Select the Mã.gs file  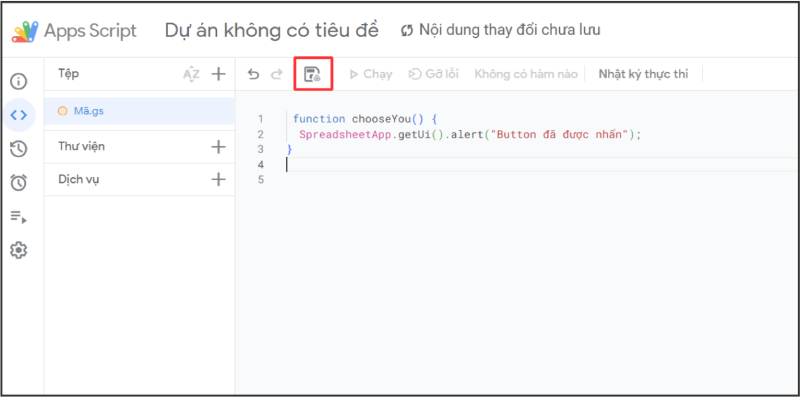[x=139, y=111]
